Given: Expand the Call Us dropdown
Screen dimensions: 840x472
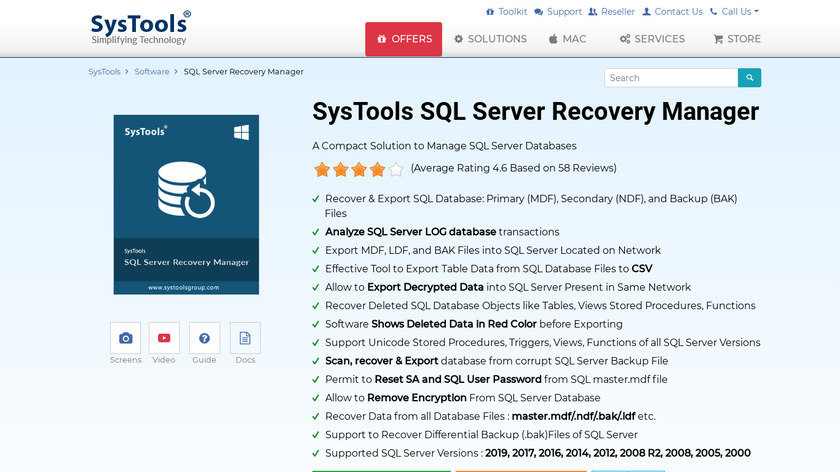Looking at the screenshot, I should 734,12.
